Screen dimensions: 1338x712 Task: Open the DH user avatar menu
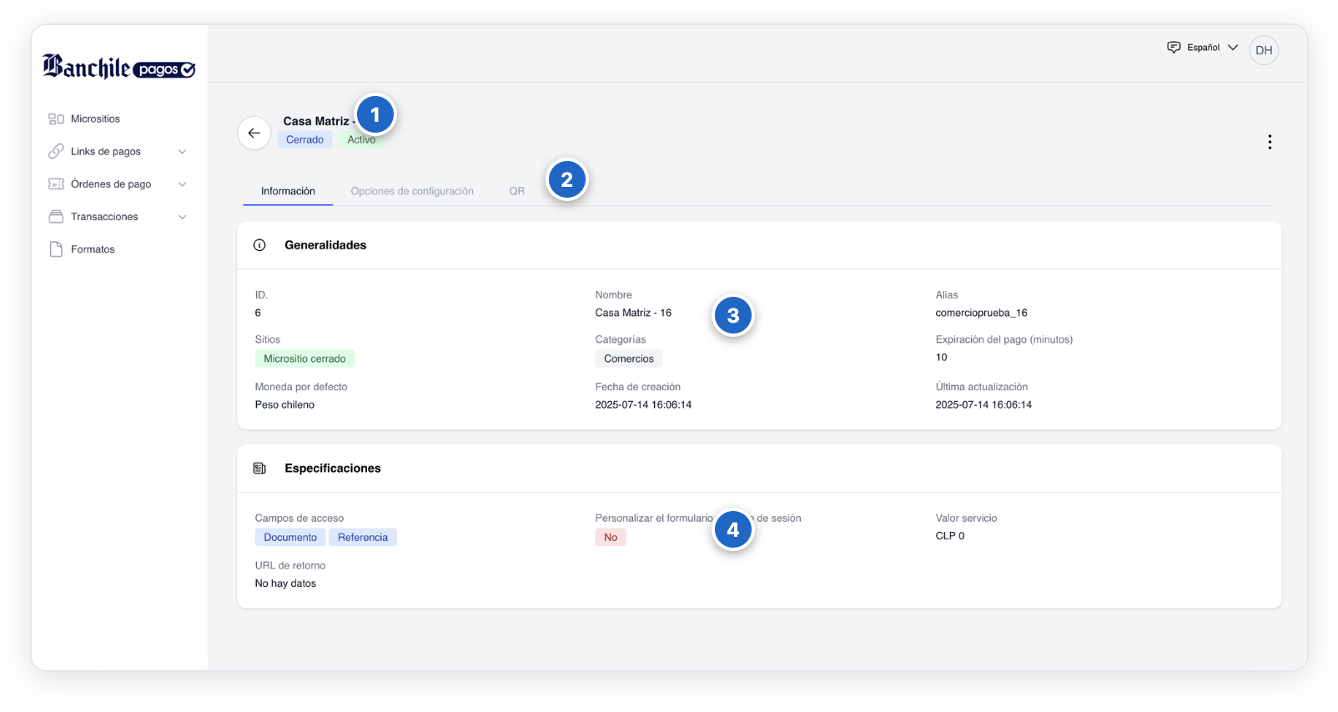click(1264, 50)
